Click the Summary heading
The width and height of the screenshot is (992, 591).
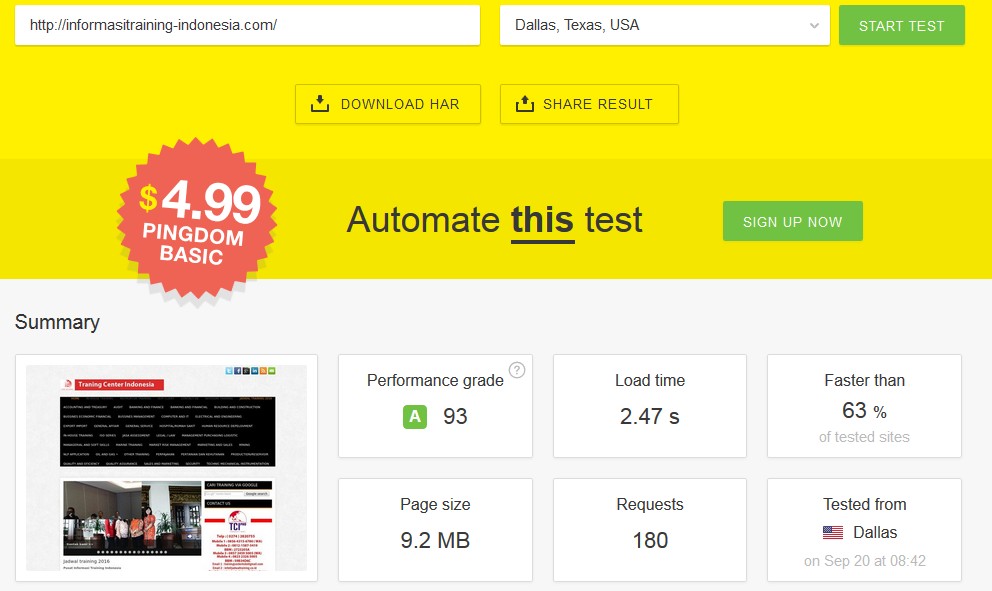pos(57,322)
